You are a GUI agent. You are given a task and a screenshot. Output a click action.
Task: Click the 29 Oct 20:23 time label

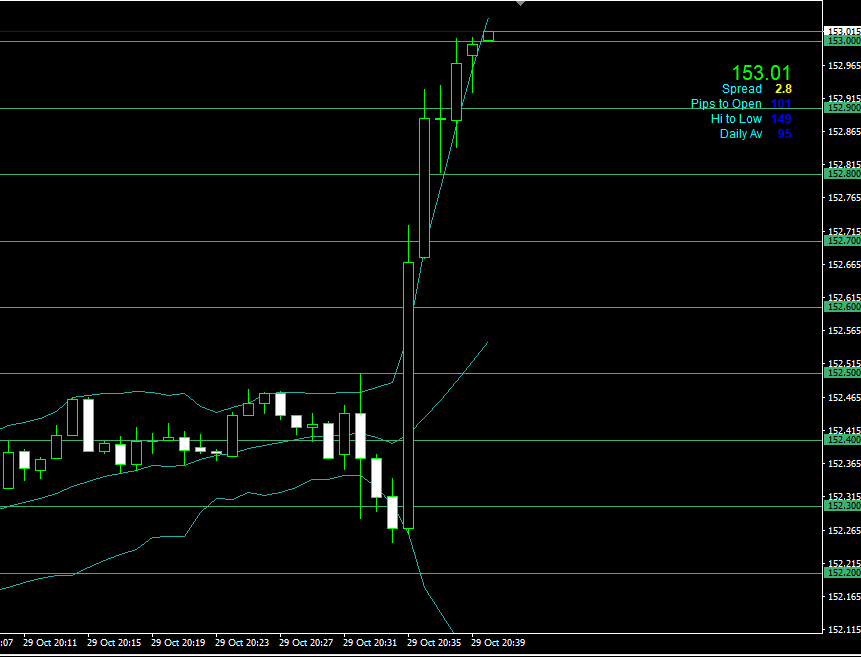tap(242, 643)
